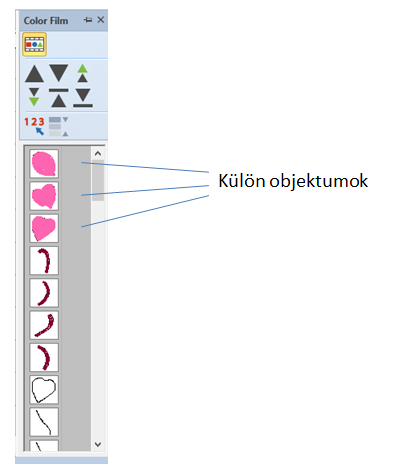Select the third pink heart thumbnail
Image resolution: width=412 pixels, height=471 pixels.
[44, 228]
